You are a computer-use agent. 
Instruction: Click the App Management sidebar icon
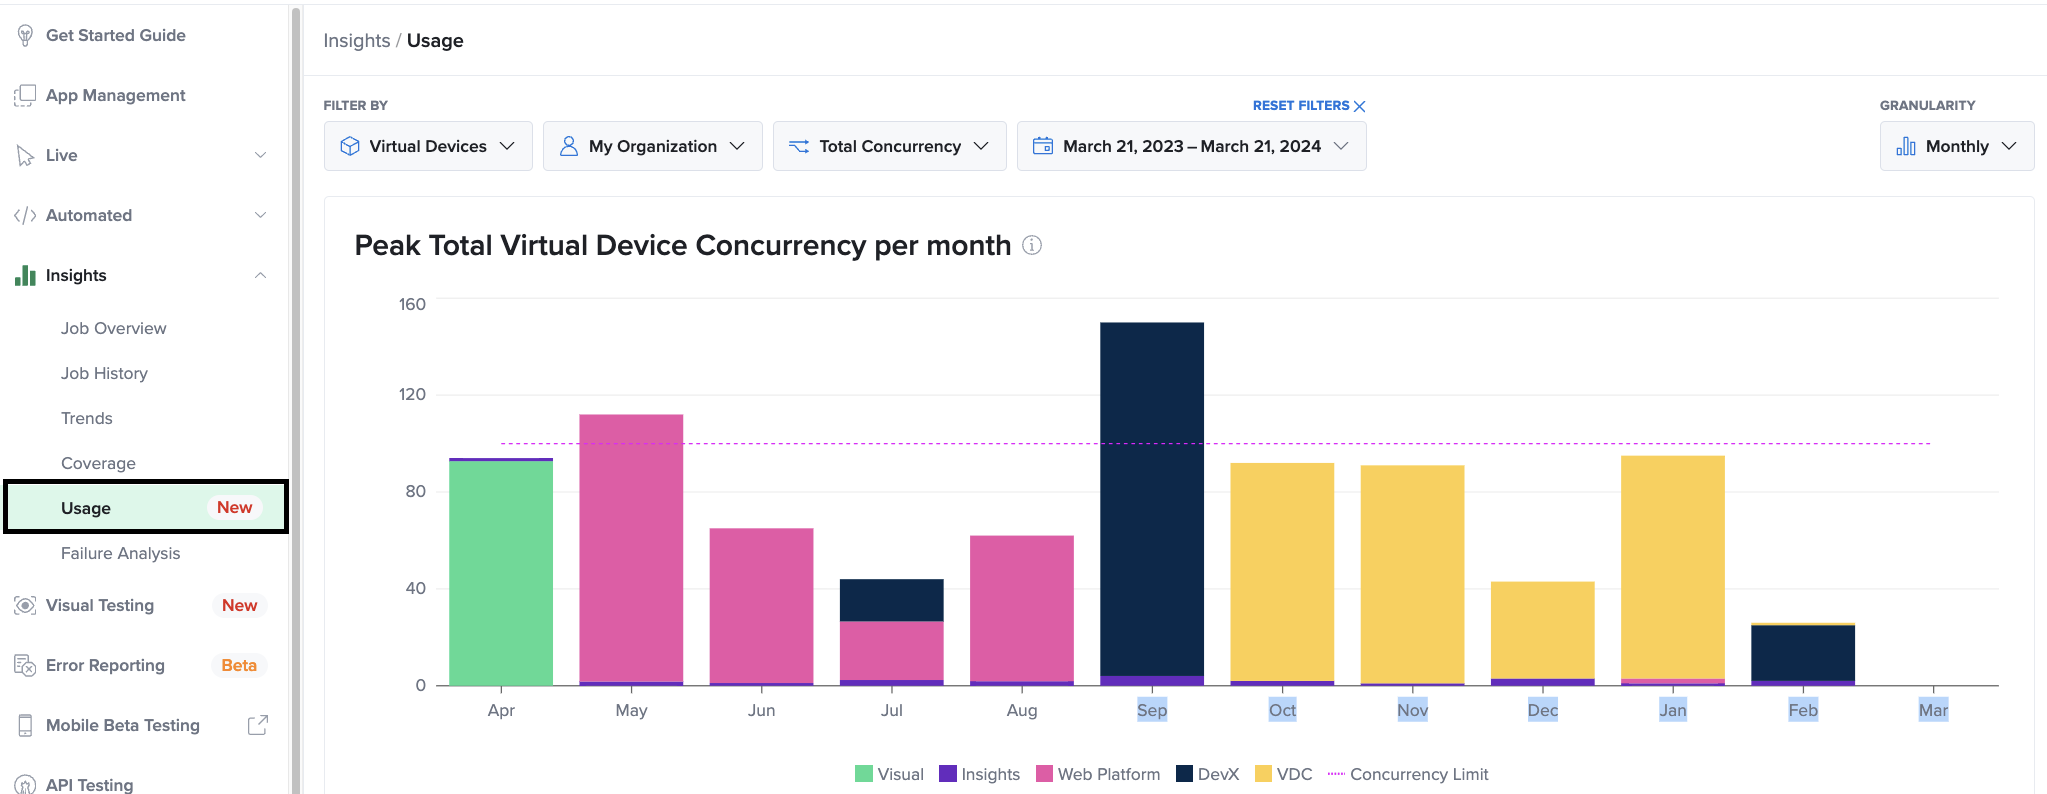click(25, 95)
